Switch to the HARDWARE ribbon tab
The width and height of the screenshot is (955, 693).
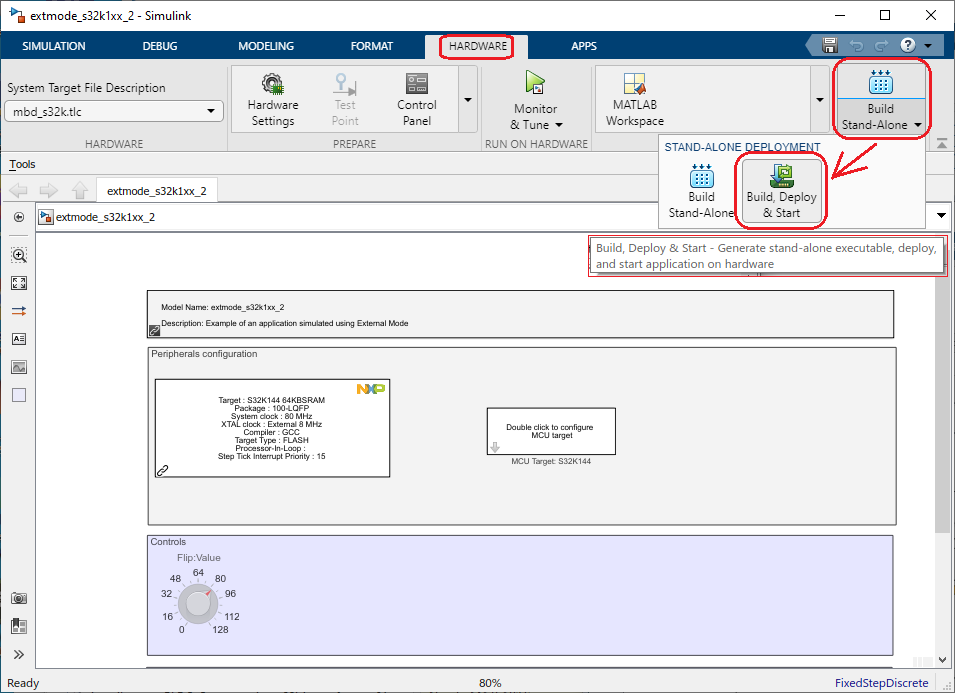click(476, 46)
